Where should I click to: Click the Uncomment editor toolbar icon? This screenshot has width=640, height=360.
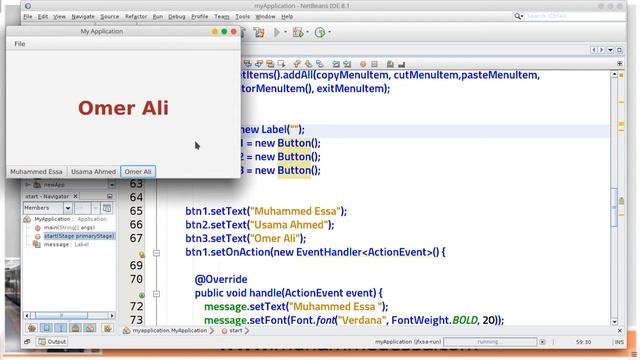point(402,64)
